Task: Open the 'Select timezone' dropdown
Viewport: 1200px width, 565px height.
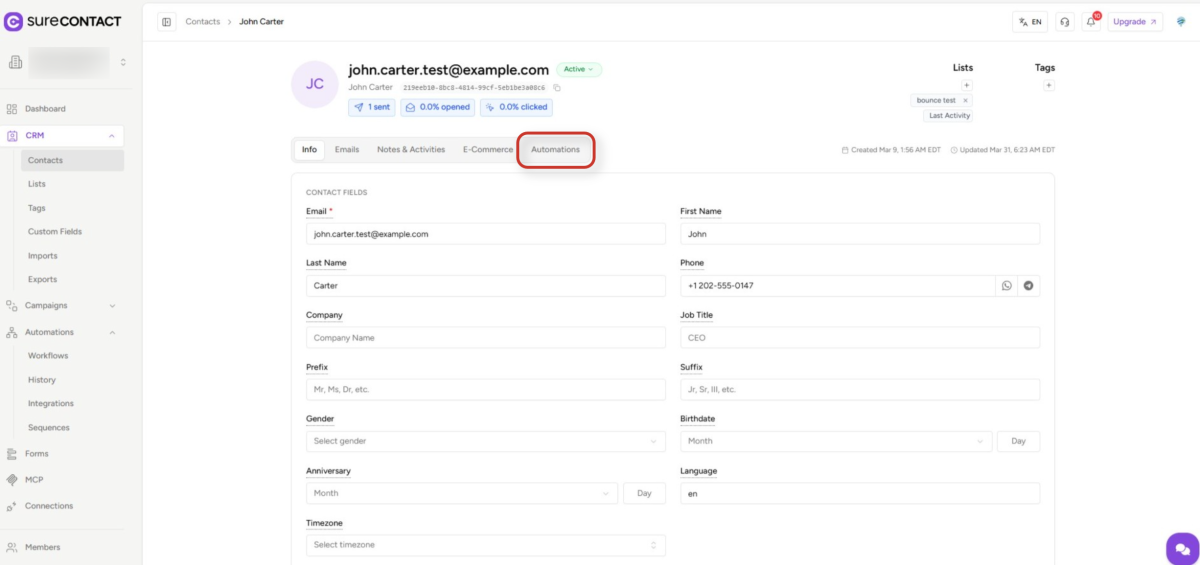Action: coord(485,545)
